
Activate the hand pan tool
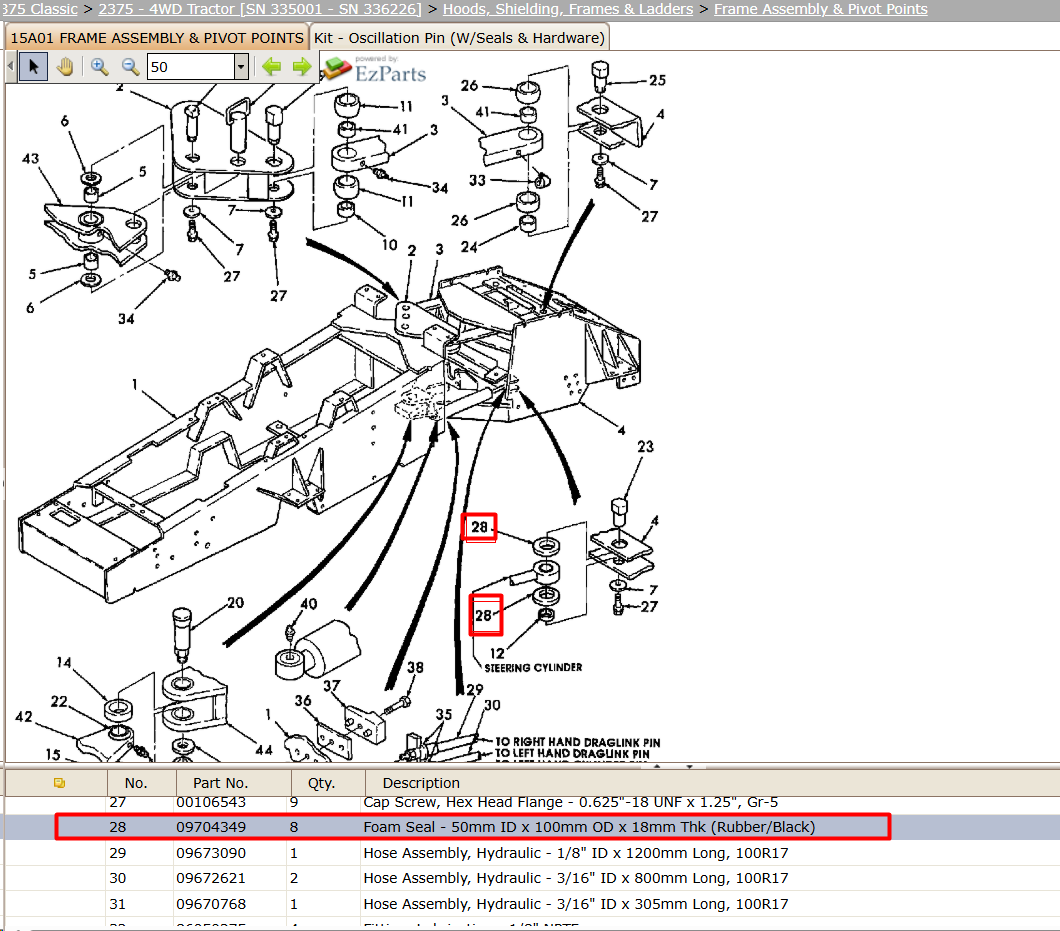[x=66, y=67]
